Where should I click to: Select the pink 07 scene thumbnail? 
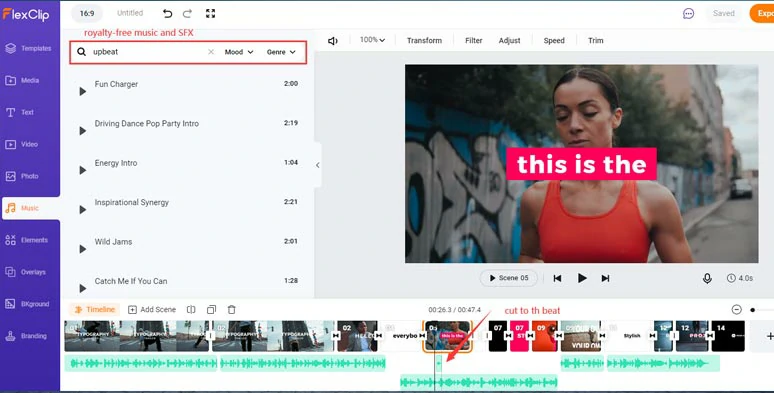tap(519, 336)
